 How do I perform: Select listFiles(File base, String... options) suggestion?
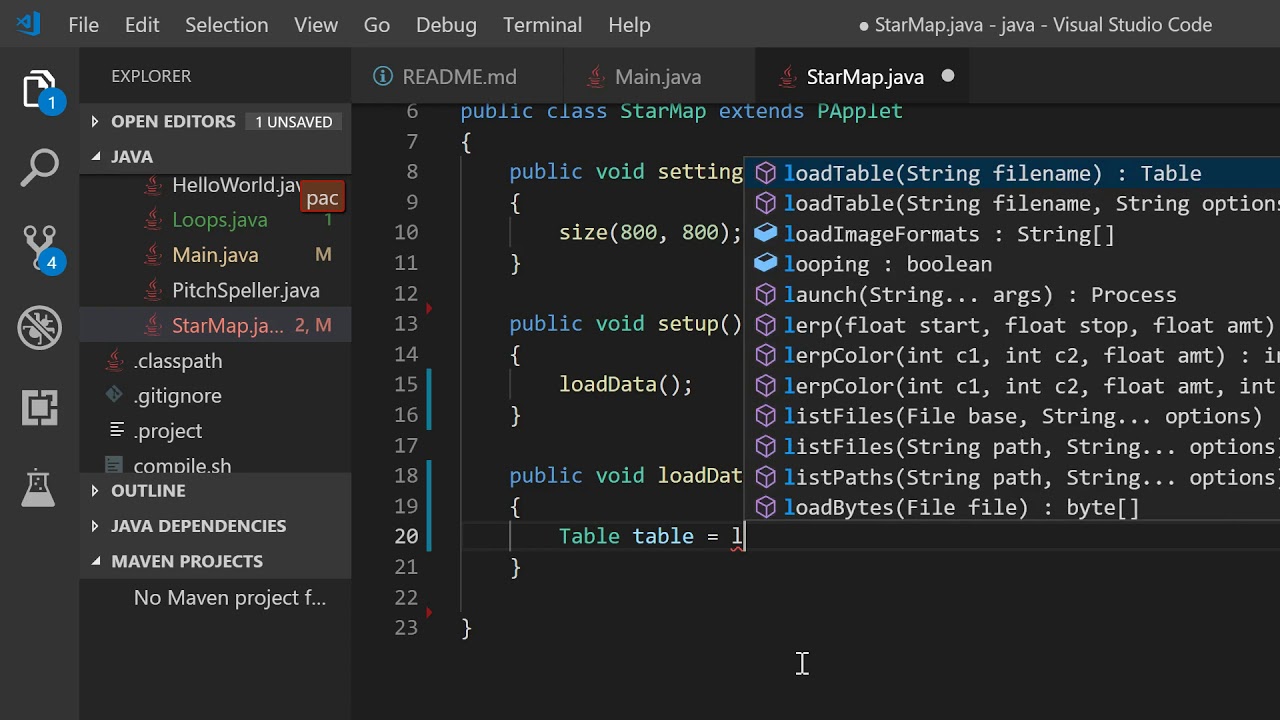click(x=1012, y=416)
